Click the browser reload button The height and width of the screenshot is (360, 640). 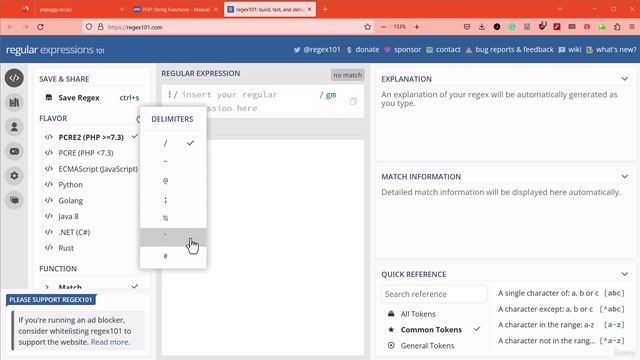tap(40, 27)
